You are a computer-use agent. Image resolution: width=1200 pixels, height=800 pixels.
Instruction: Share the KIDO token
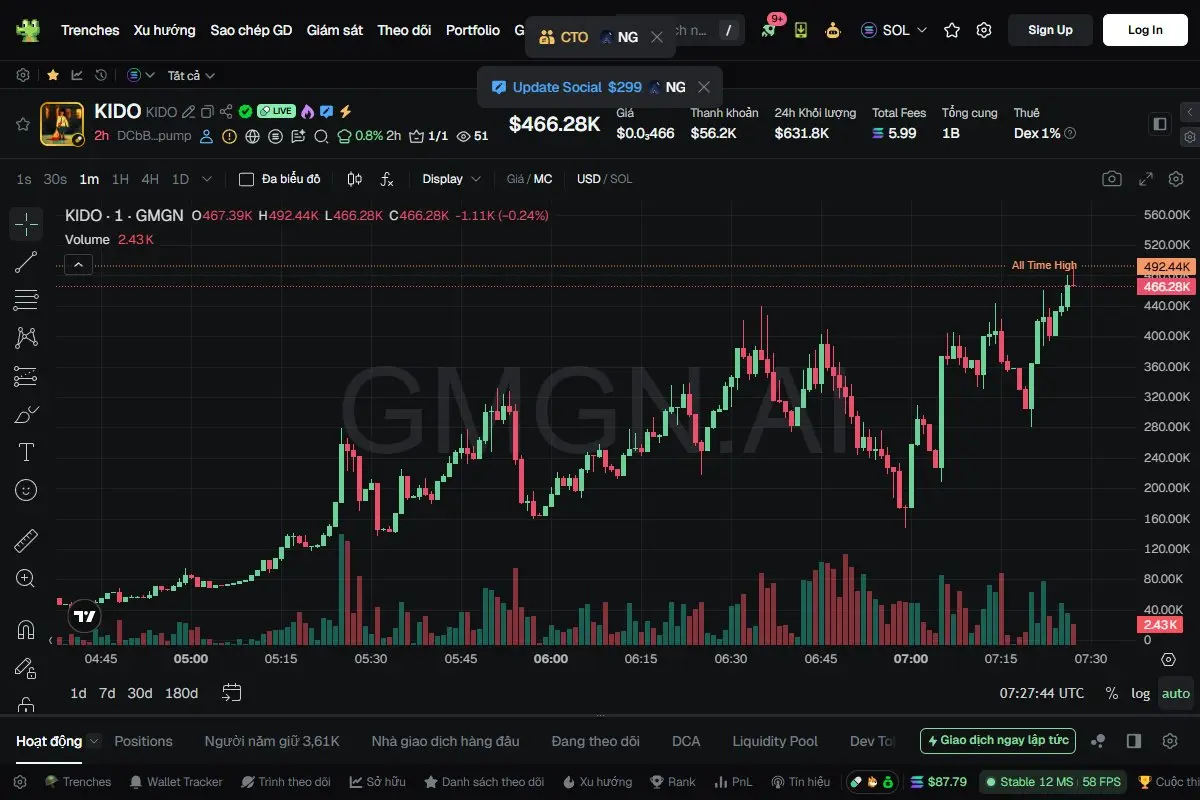pos(226,112)
